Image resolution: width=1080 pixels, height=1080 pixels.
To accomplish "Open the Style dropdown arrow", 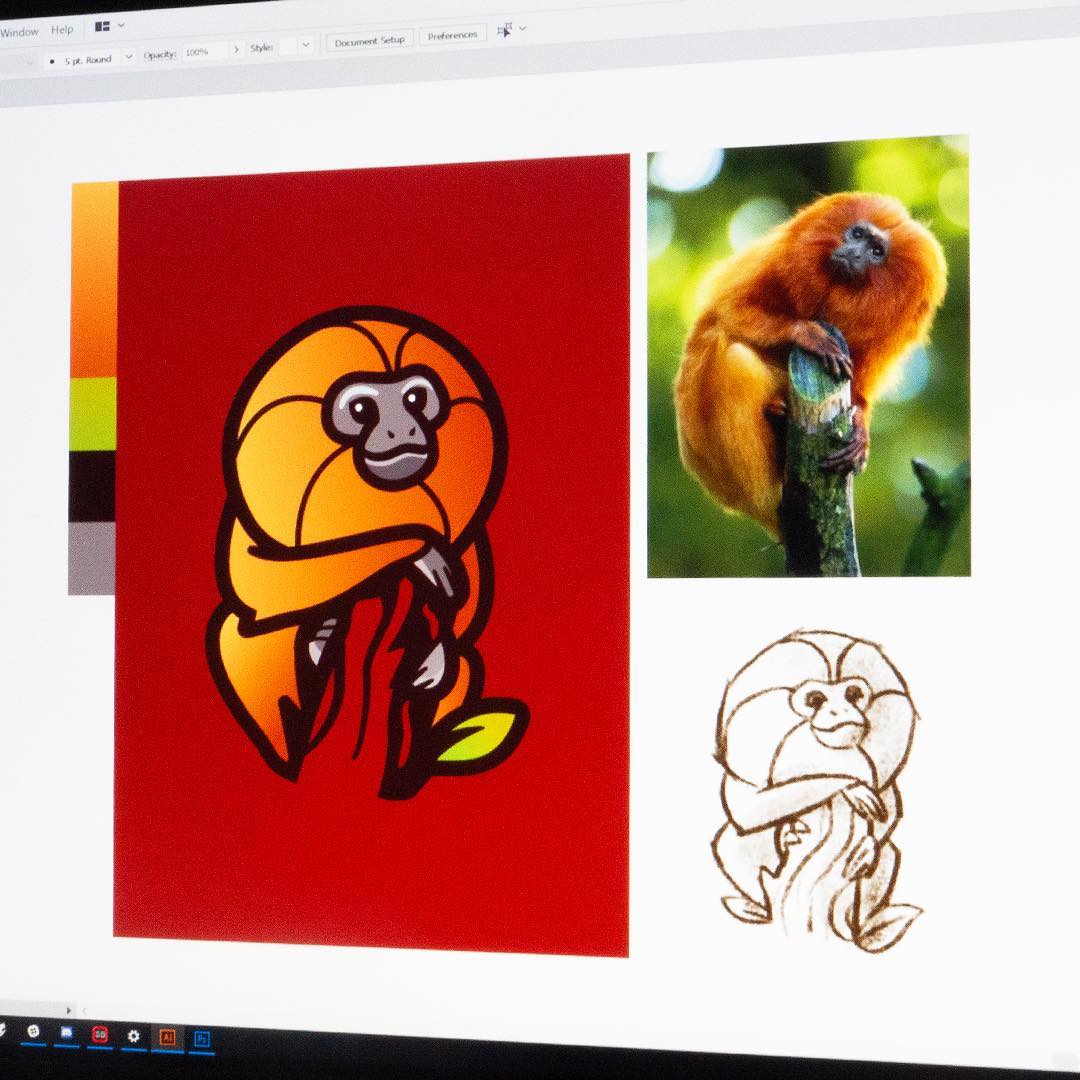I will [x=306, y=45].
